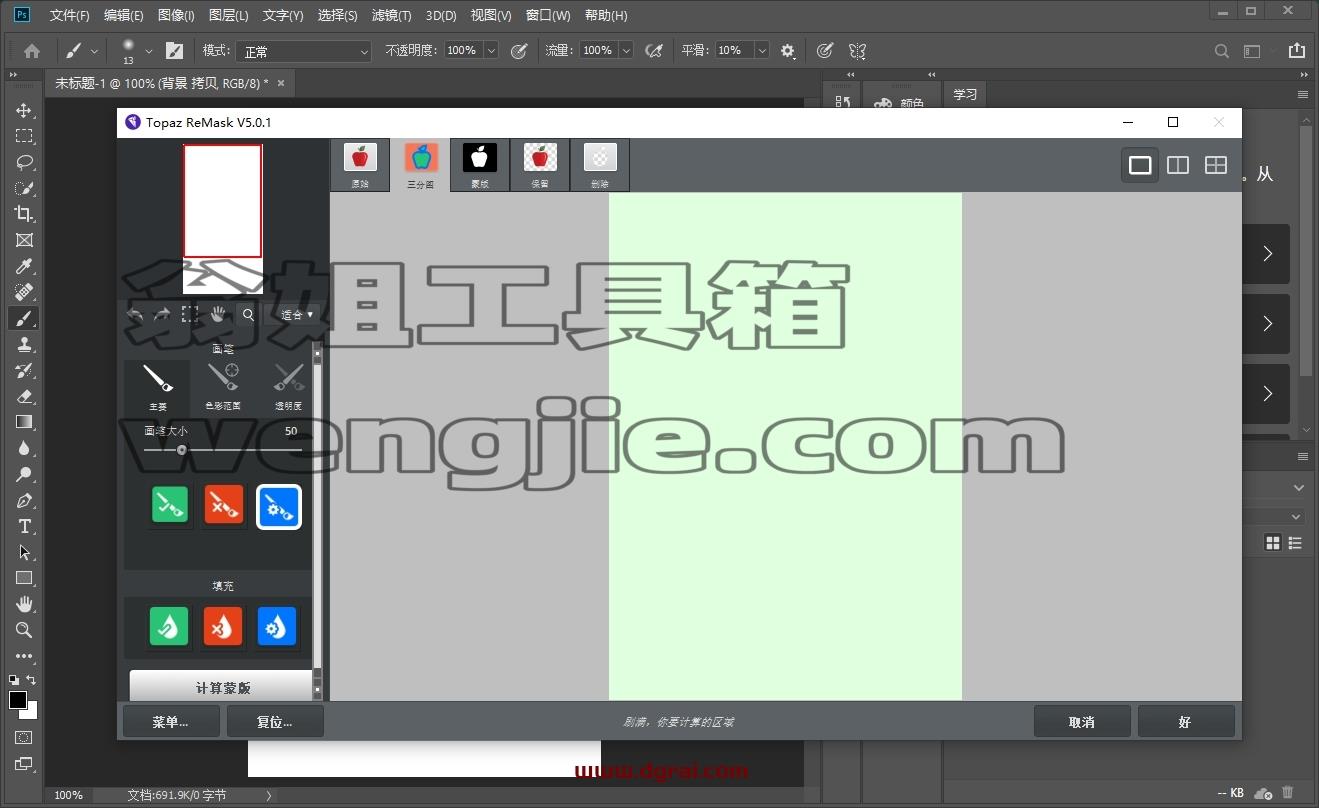Select the red cut brush
The width and height of the screenshot is (1319, 808).
click(223, 507)
